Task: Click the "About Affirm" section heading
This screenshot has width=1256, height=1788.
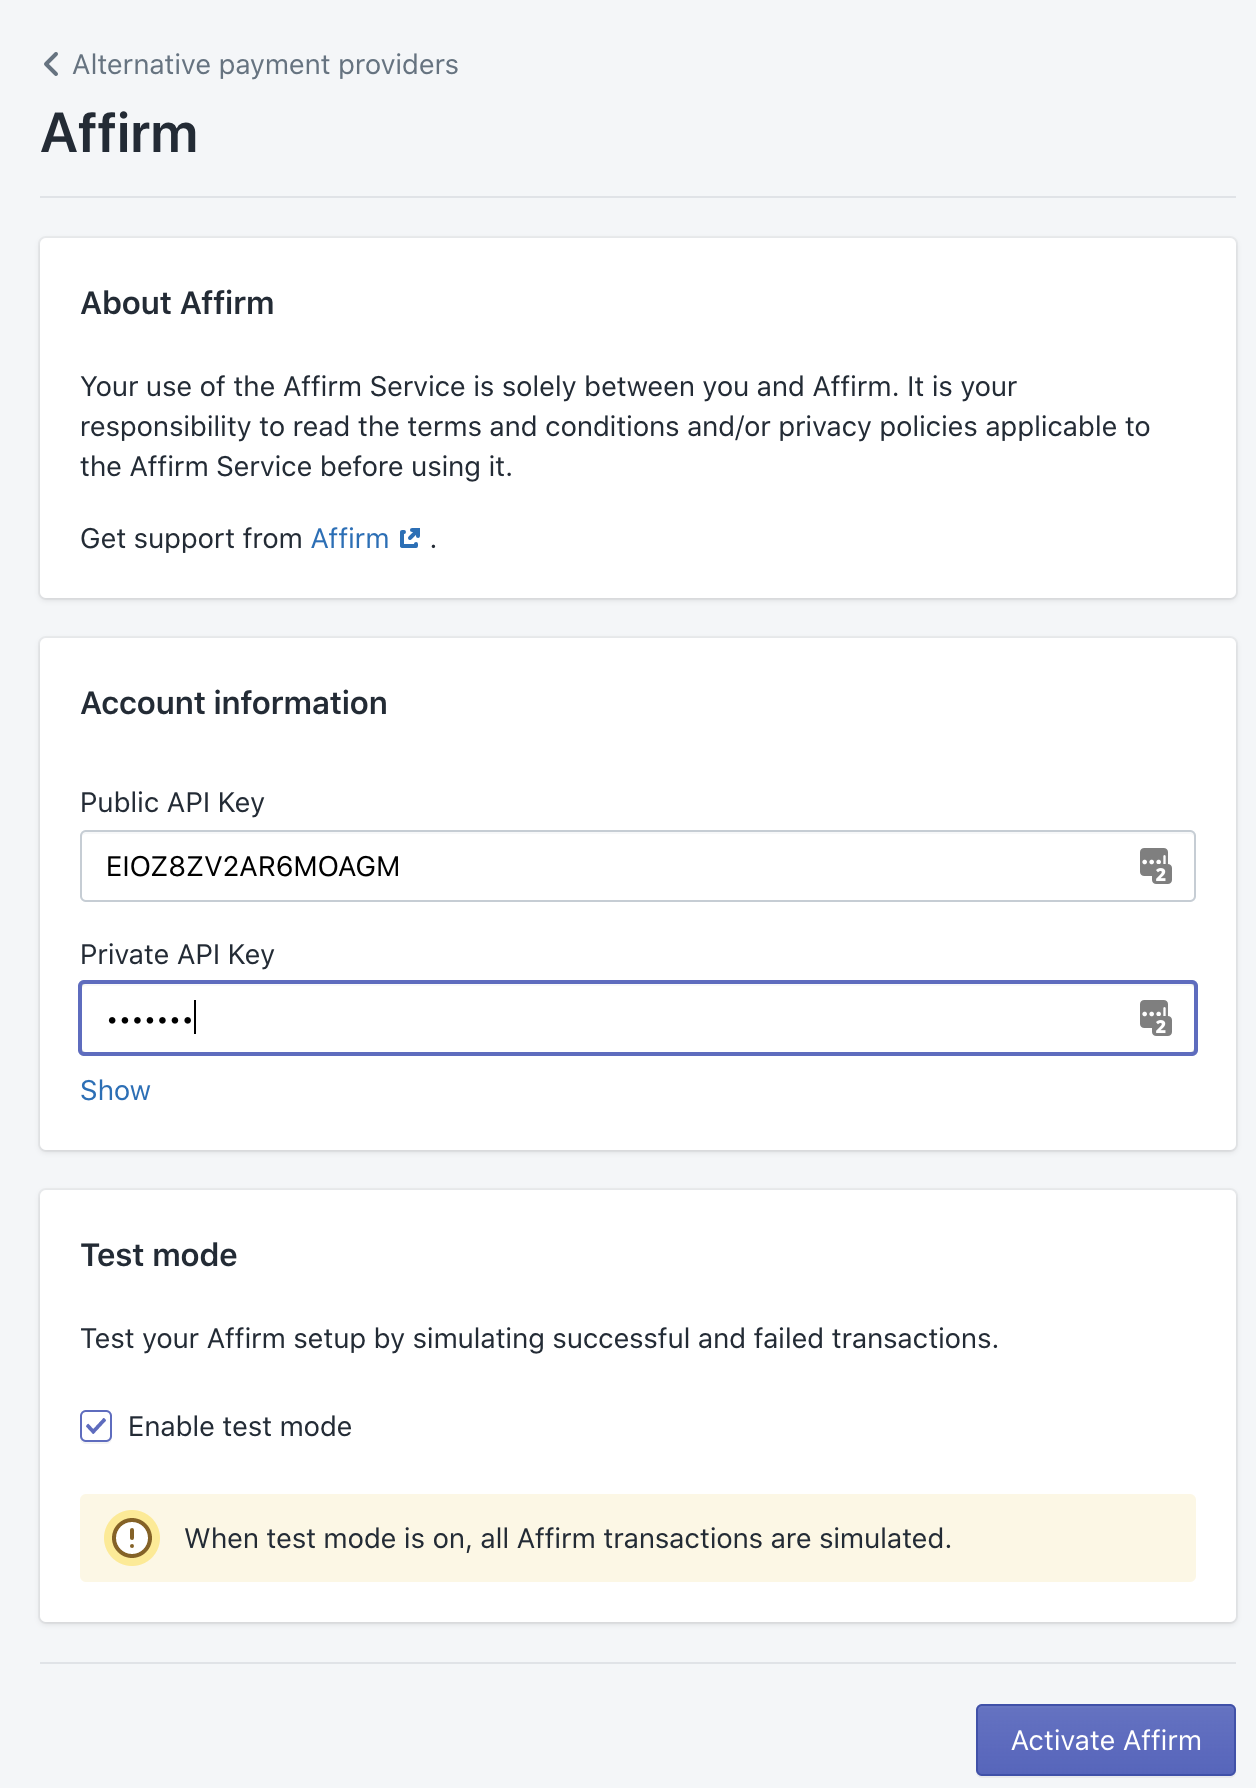Action: pyautogui.click(x=177, y=303)
